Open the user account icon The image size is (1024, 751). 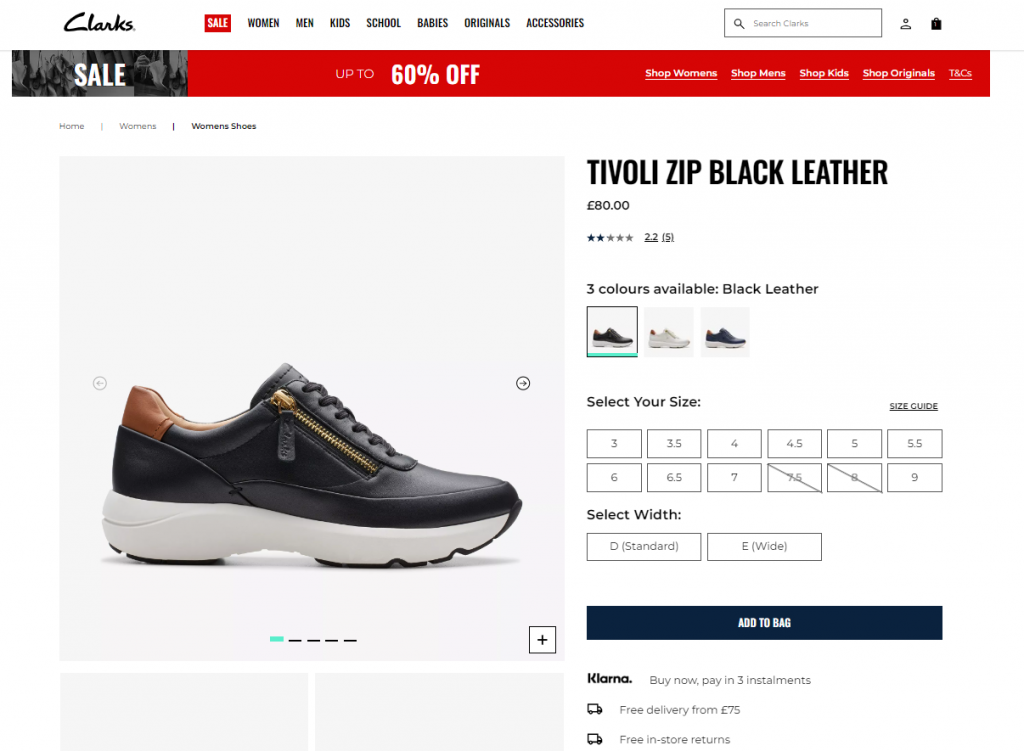pos(905,24)
